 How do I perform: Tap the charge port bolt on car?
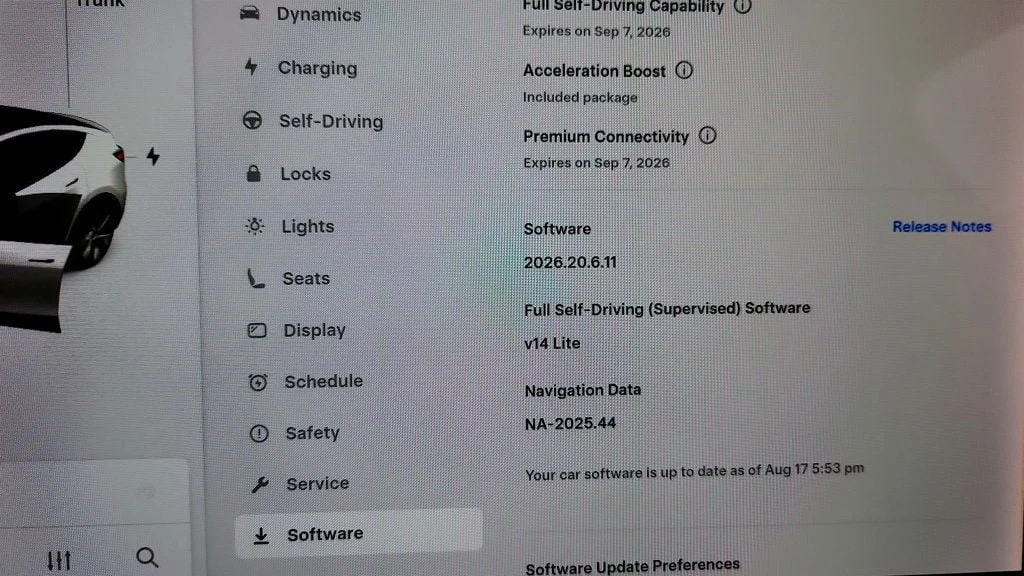point(153,157)
